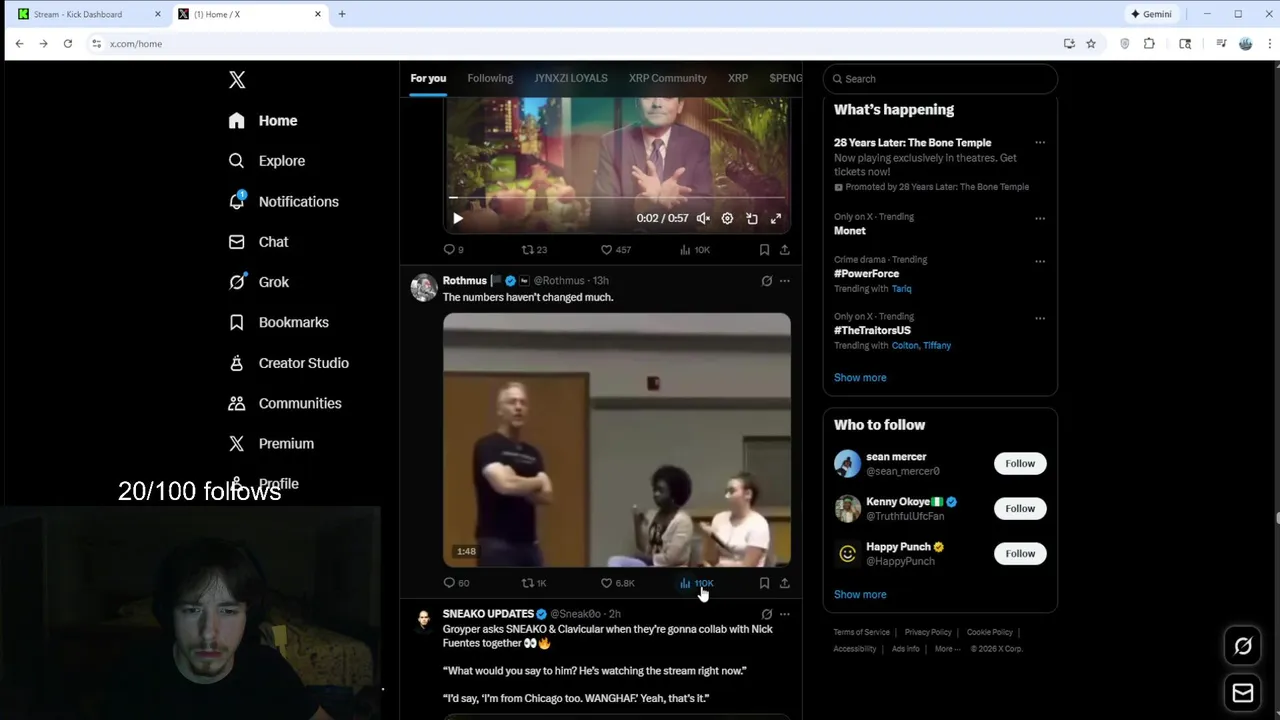Repost the Rothmus post with 1K reposts
This screenshot has width=1280, height=720.
pyautogui.click(x=534, y=583)
